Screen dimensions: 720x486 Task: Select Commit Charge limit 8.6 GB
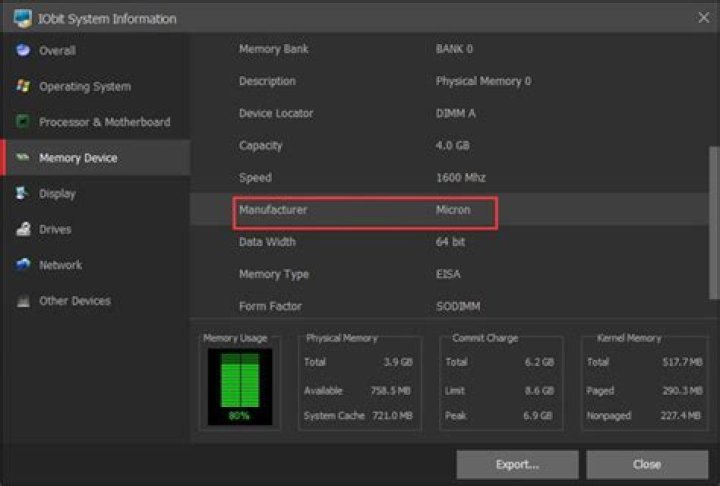click(x=540, y=391)
